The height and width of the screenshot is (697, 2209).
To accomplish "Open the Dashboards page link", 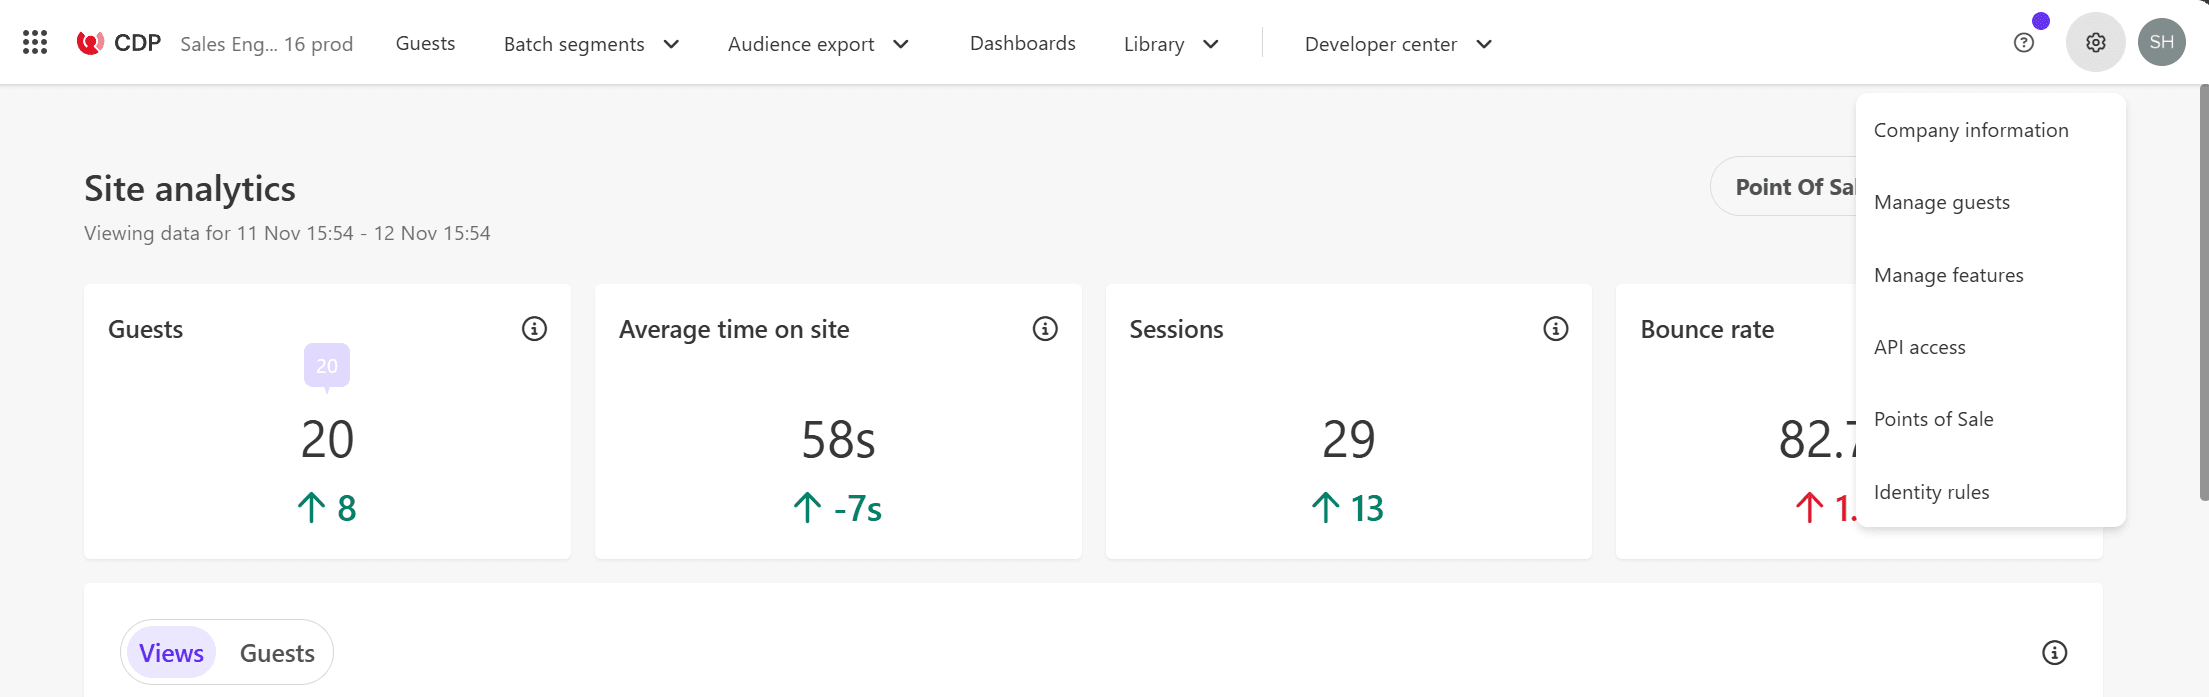I will pos(1023,44).
